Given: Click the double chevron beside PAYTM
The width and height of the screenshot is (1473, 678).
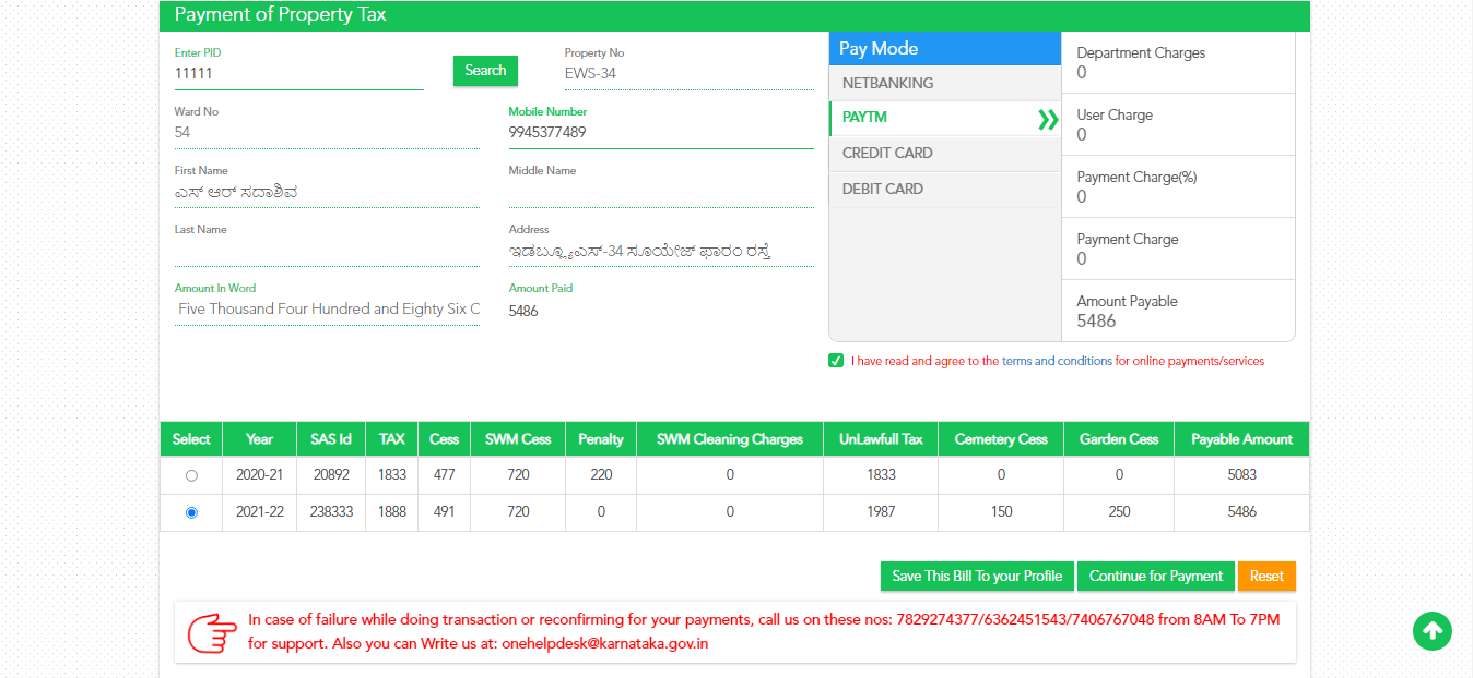Looking at the screenshot, I should [1048, 118].
